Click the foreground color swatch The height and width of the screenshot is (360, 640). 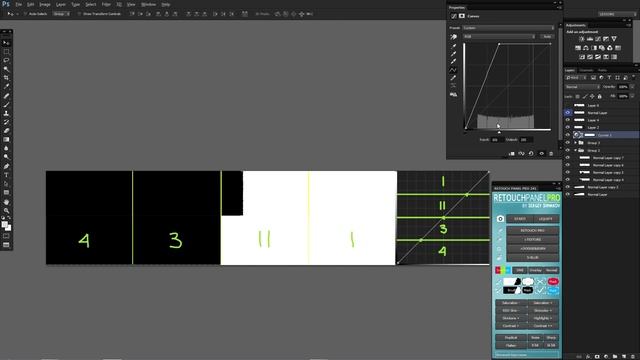(4, 224)
